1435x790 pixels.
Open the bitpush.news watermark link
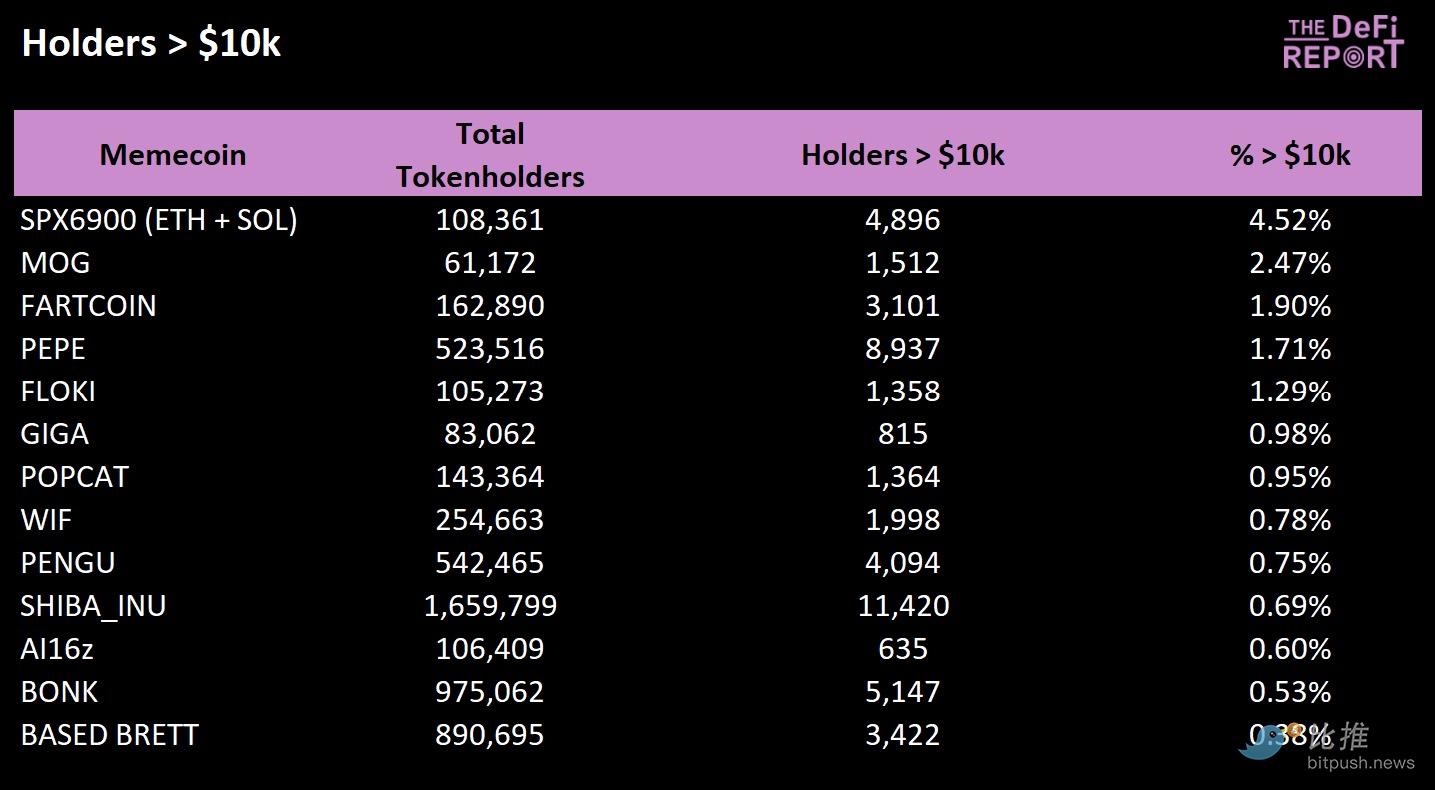[1360, 763]
